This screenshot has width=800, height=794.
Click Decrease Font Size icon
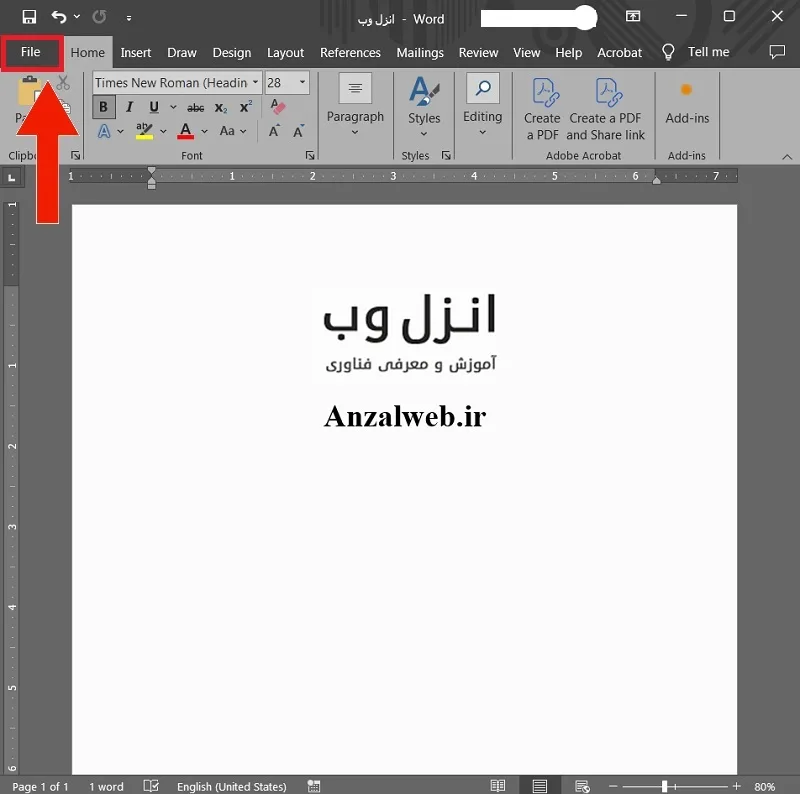tap(298, 131)
